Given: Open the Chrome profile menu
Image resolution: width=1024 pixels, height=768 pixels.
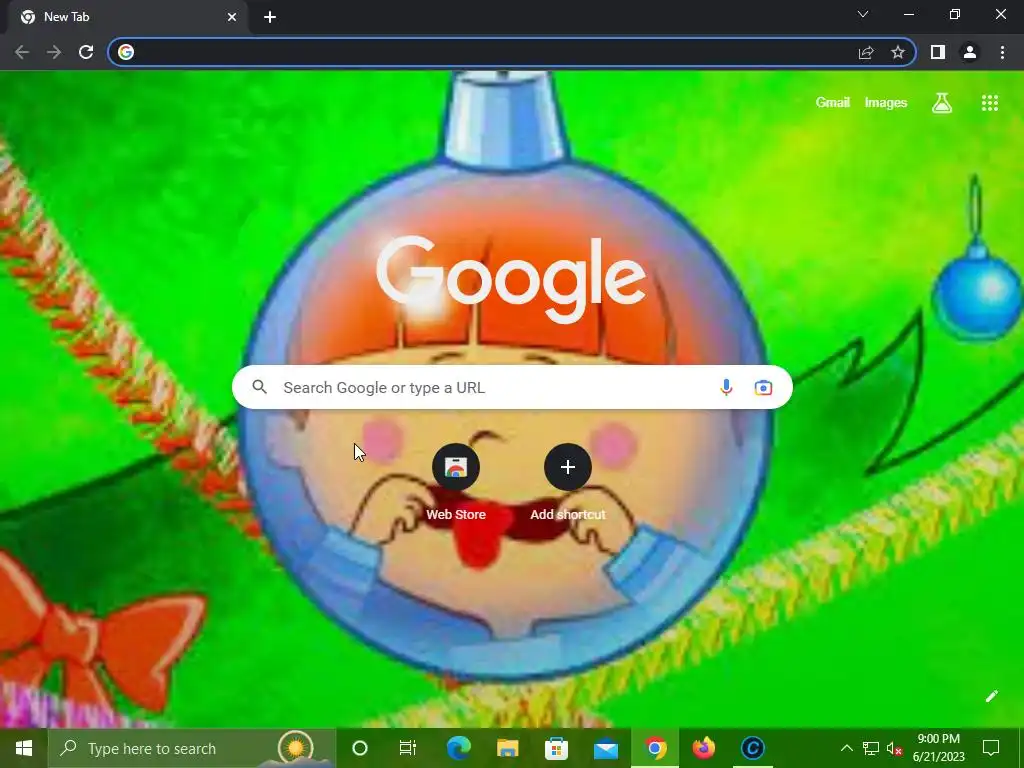Looking at the screenshot, I should click(x=970, y=52).
